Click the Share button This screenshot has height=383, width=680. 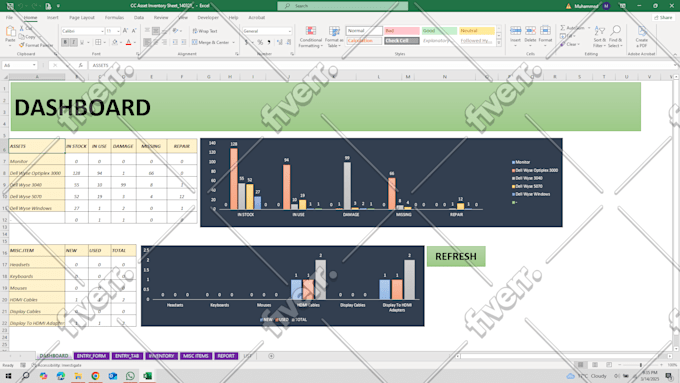[x=663, y=18]
